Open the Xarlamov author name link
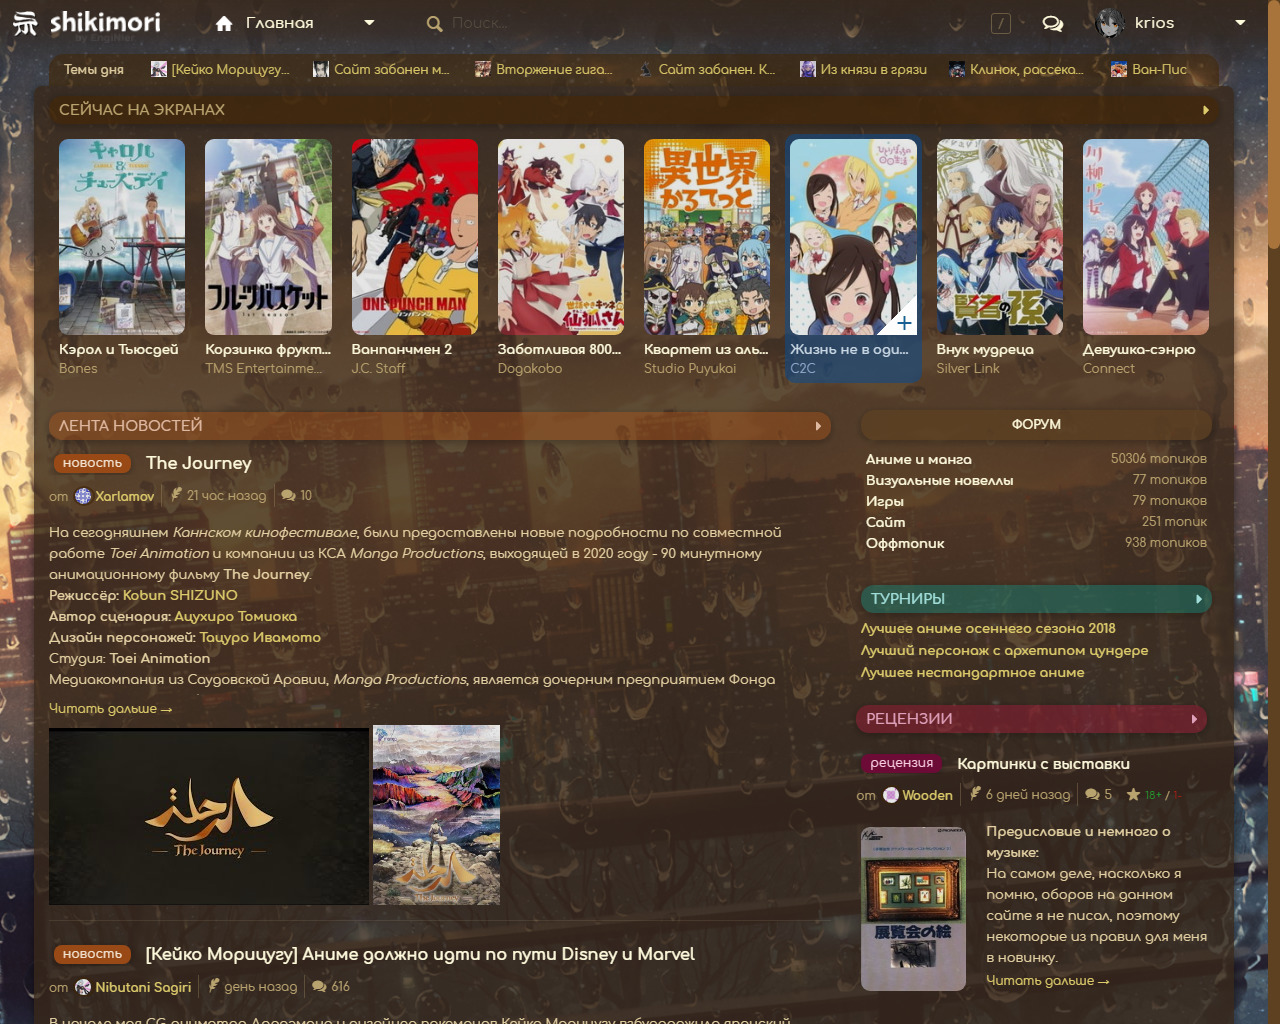This screenshot has width=1280, height=1024. [125, 496]
